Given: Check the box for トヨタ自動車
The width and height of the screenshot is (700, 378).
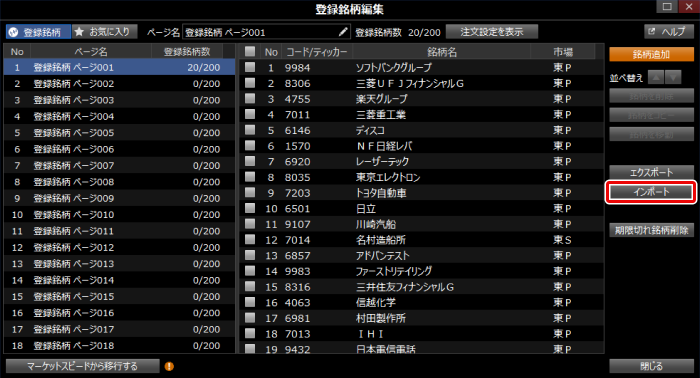Looking at the screenshot, I should [x=250, y=192].
